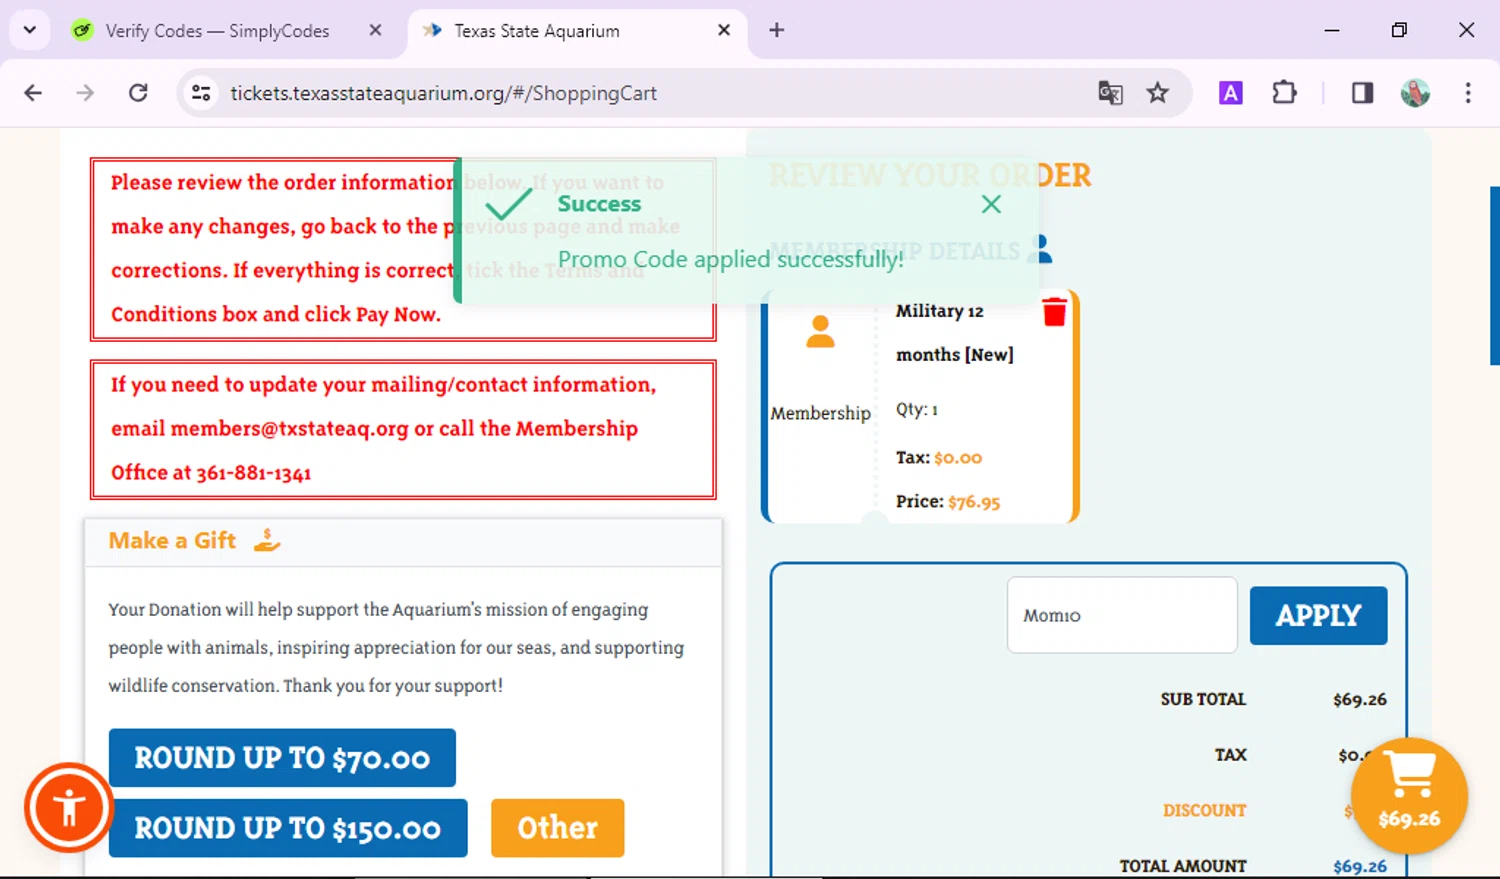Click the DISCOUNT label
This screenshot has height=879, width=1500.
click(1204, 811)
